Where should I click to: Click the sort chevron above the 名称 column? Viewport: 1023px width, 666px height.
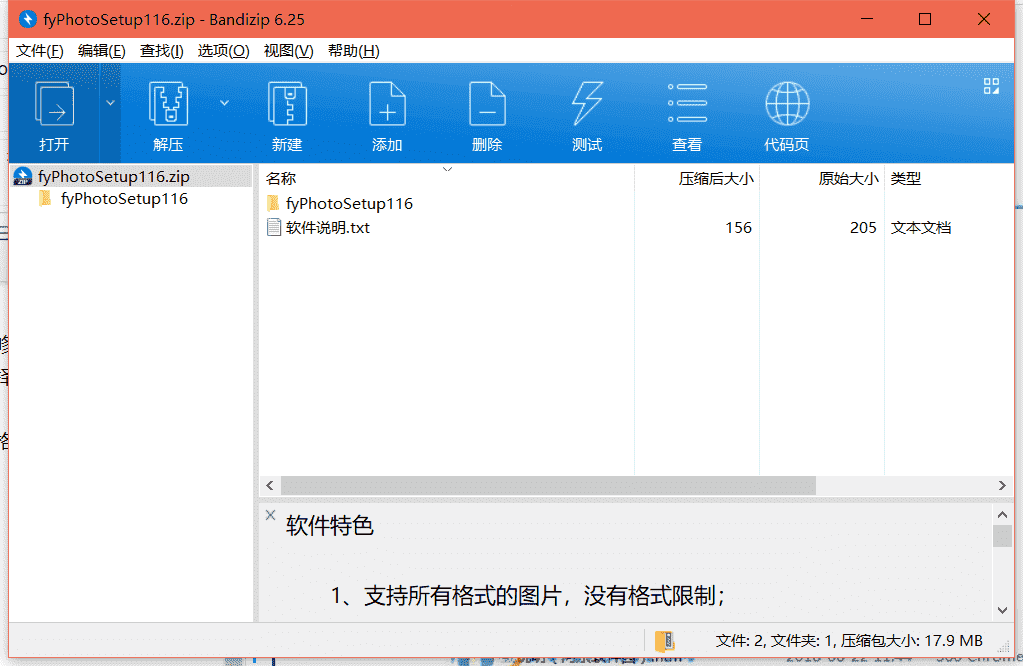pos(448,169)
